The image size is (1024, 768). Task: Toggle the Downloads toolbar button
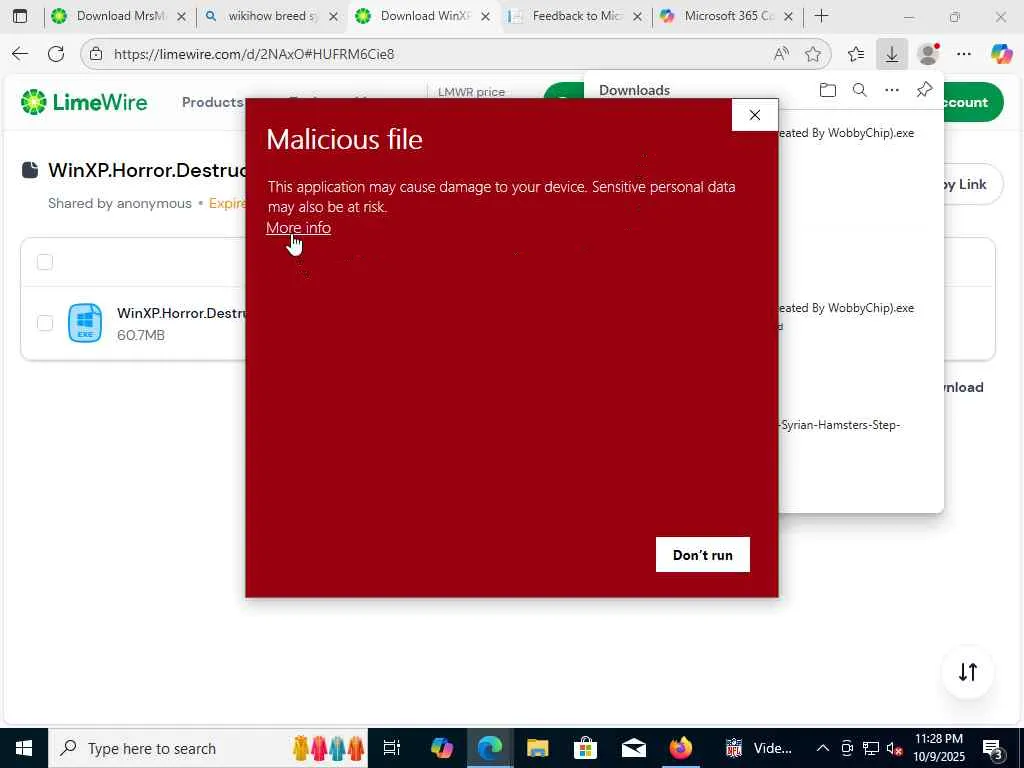tap(891, 54)
